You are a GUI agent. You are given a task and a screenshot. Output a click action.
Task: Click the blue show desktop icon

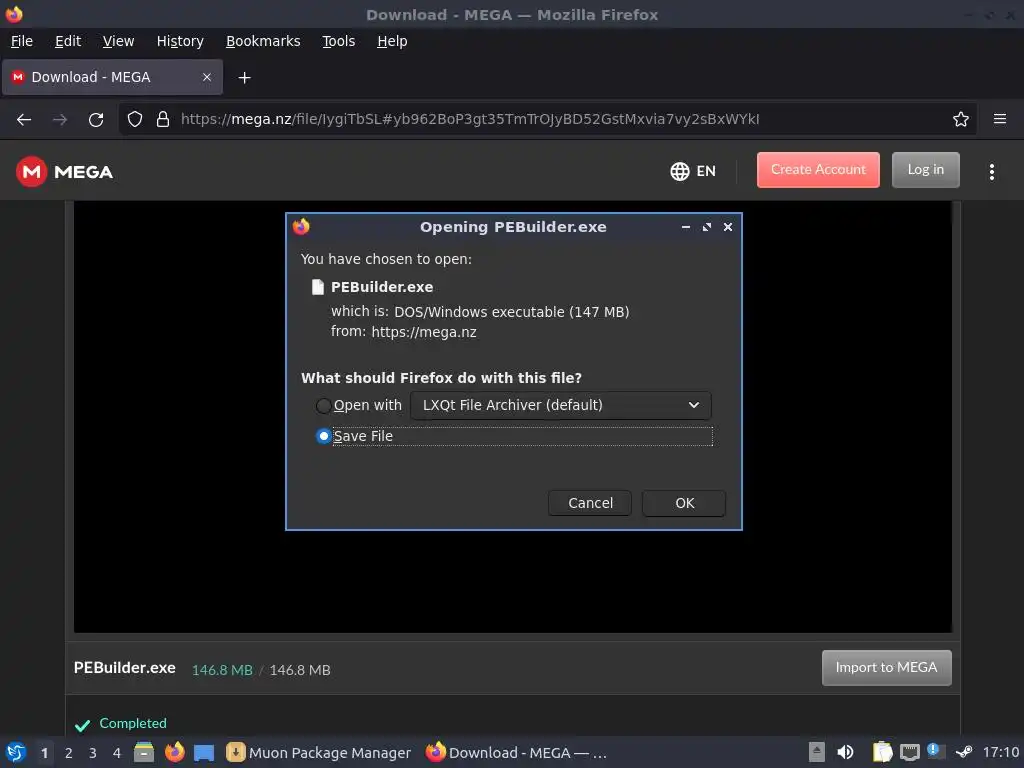(x=204, y=753)
